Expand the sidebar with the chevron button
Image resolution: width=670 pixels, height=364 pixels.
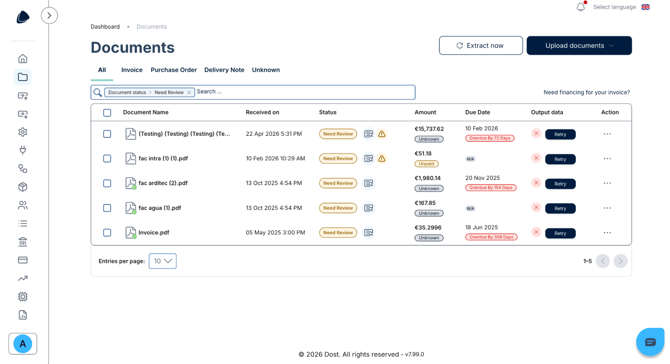pyautogui.click(x=49, y=16)
